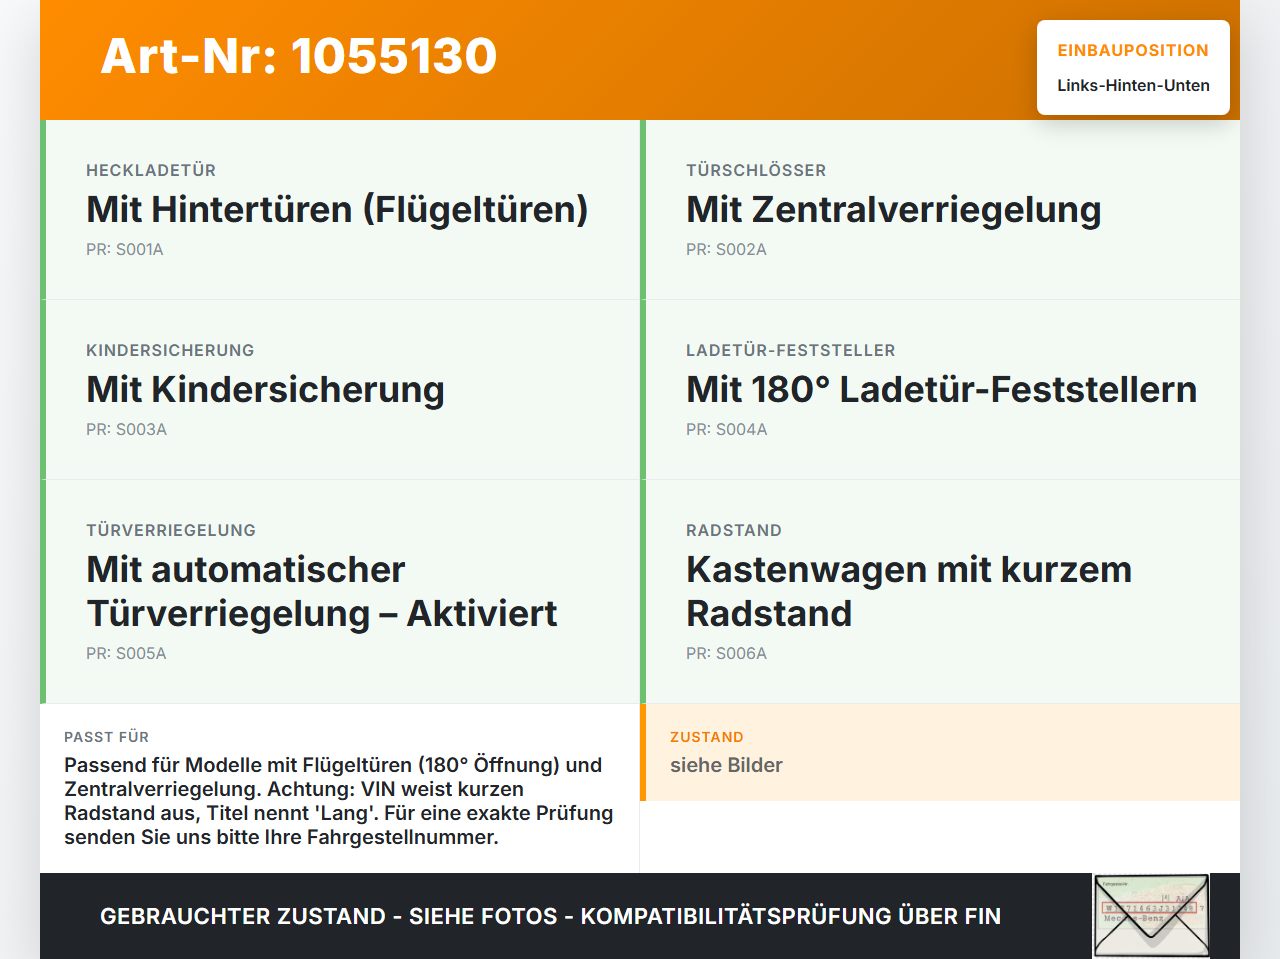Click the PR: S003A code
The image size is (1280, 959).
point(126,430)
